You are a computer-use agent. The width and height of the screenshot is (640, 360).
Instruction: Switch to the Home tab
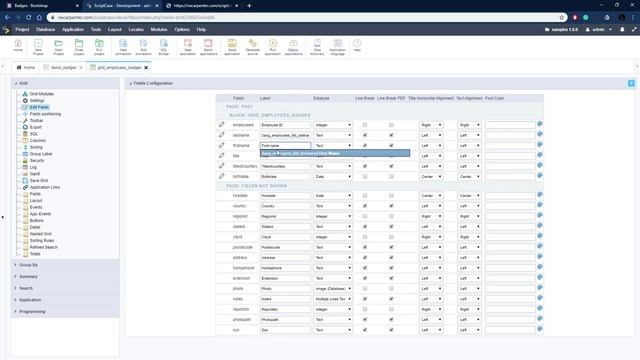coord(26,67)
